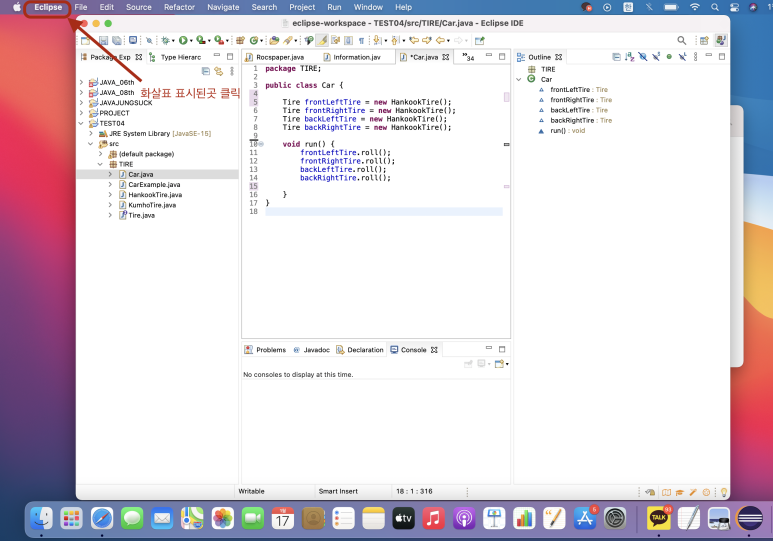The height and width of the screenshot is (541, 773).
Task: Click the Back navigation arrow
Action: [439, 40]
